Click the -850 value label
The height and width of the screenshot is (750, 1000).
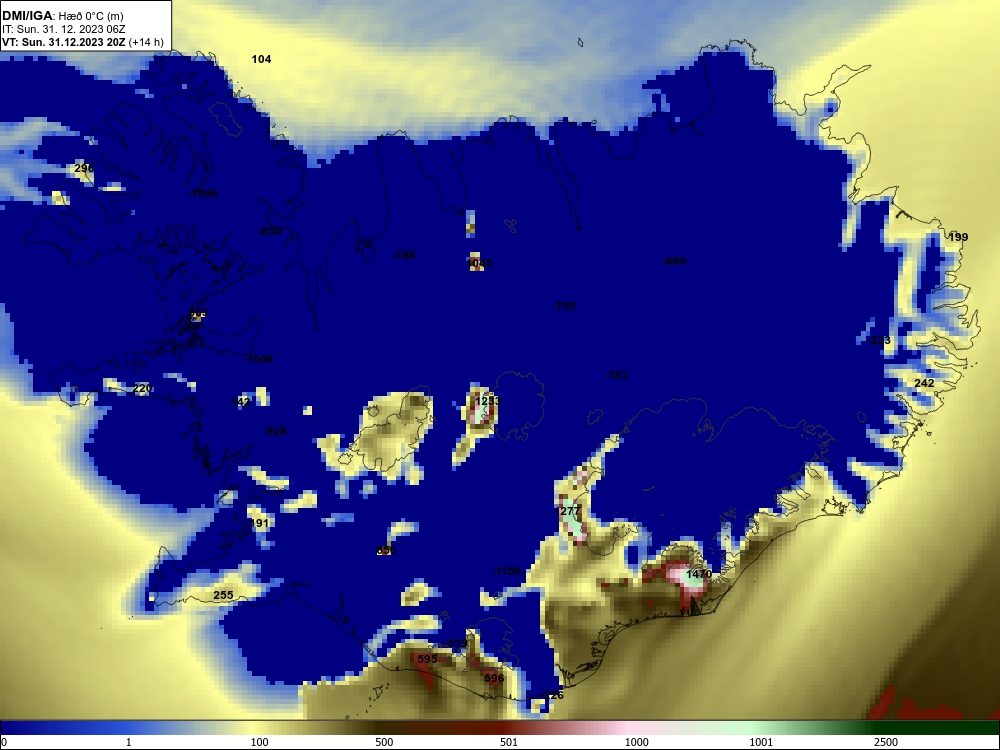click(x=270, y=231)
